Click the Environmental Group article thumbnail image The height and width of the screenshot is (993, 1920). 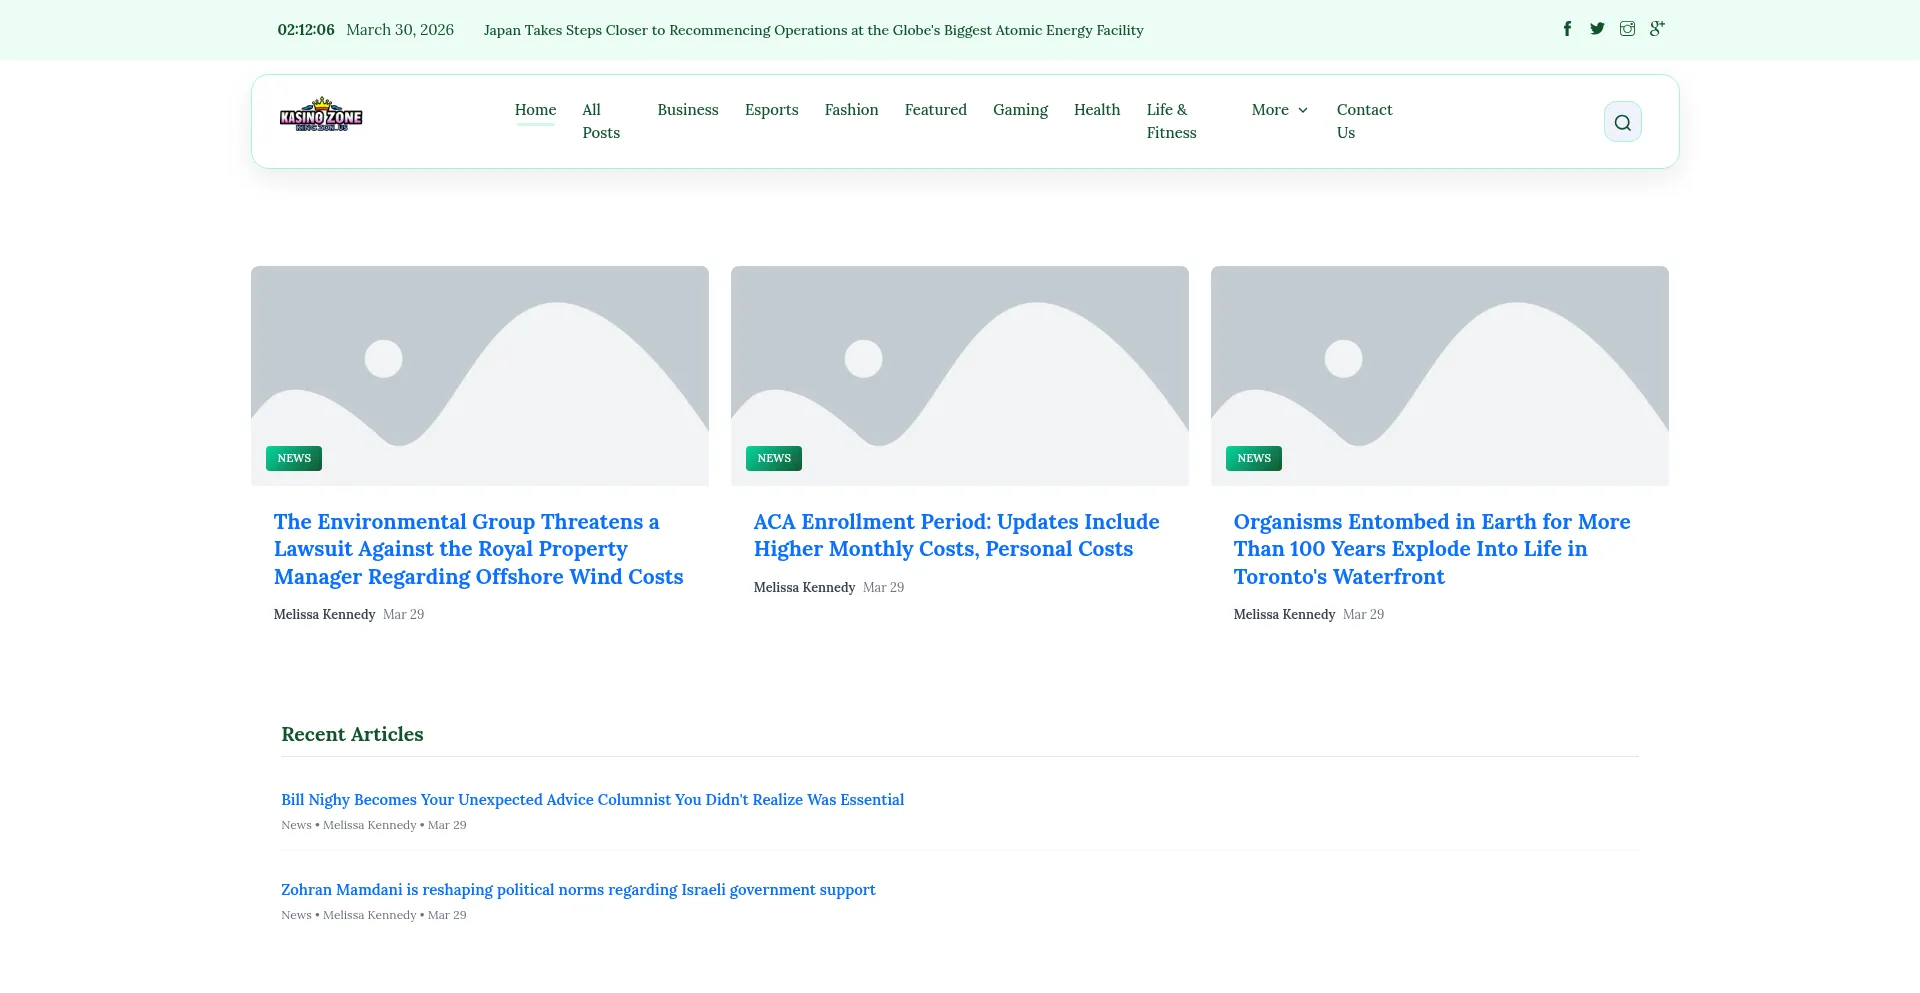pos(480,376)
